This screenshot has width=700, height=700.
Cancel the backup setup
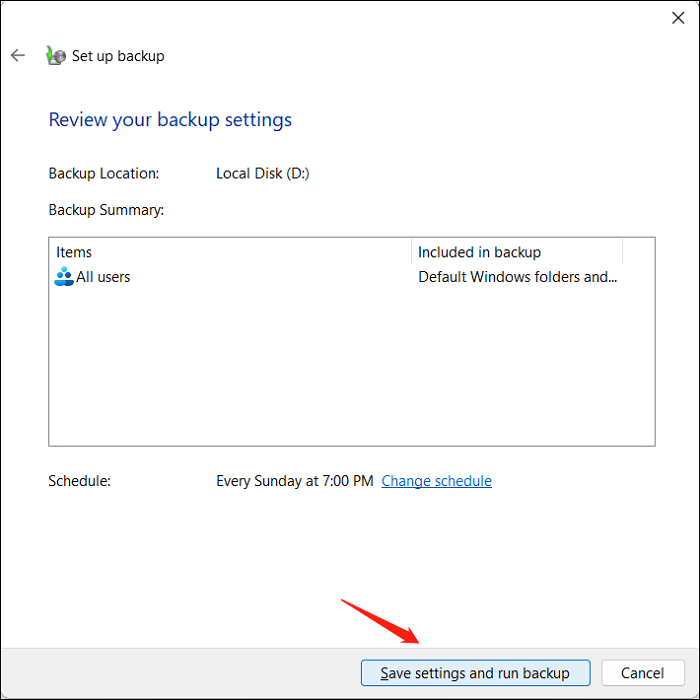pos(642,673)
